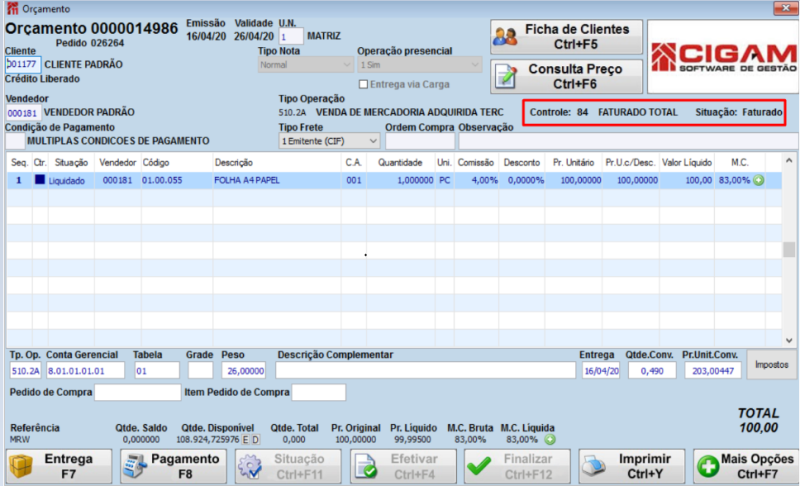The width and height of the screenshot is (800, 486).
Task: Click the Efetivar document icon
Action: coord(365,466)
